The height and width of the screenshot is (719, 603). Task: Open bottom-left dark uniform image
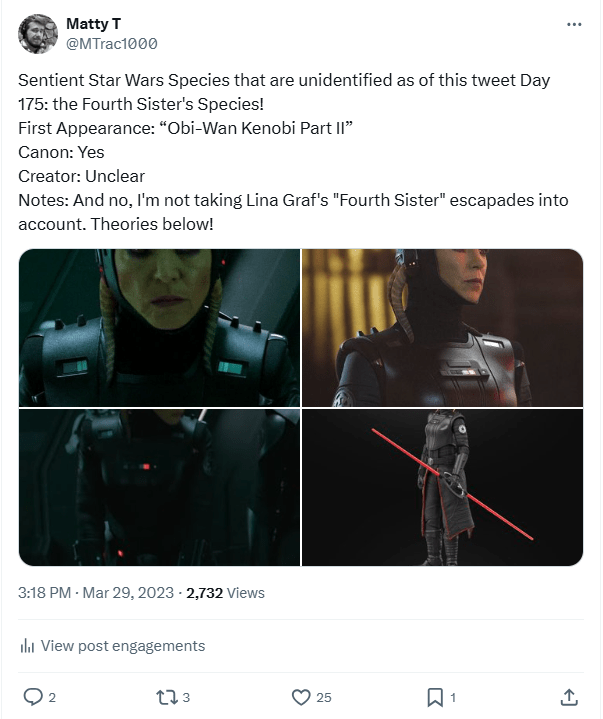(159, 487)
